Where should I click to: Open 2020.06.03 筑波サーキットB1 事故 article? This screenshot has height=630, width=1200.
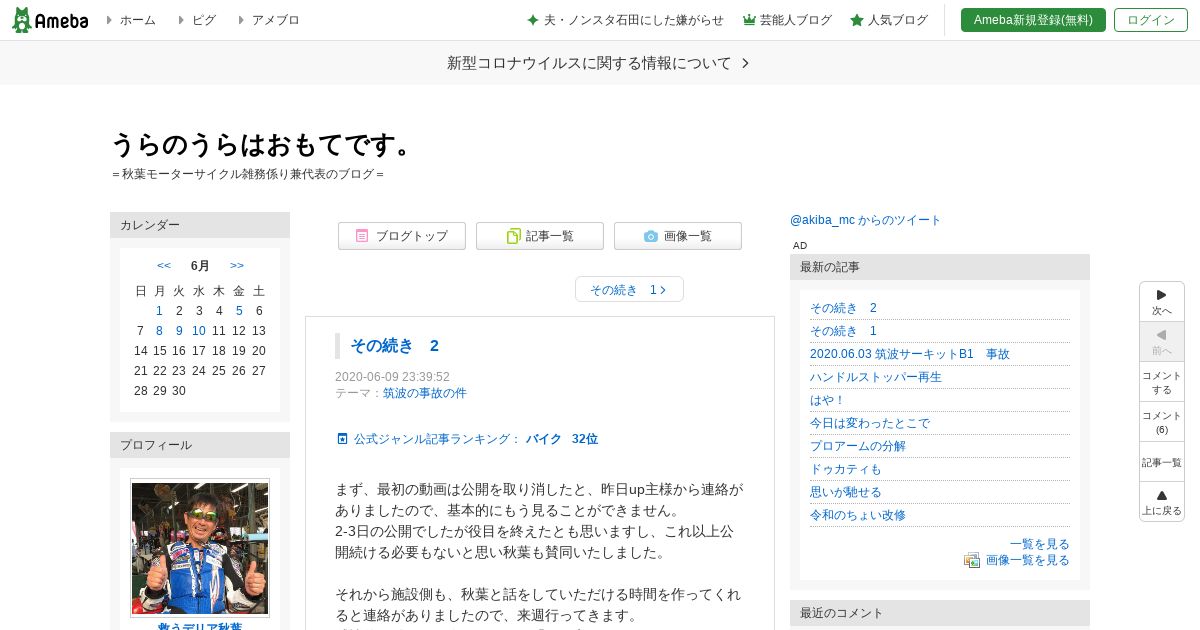910,354
